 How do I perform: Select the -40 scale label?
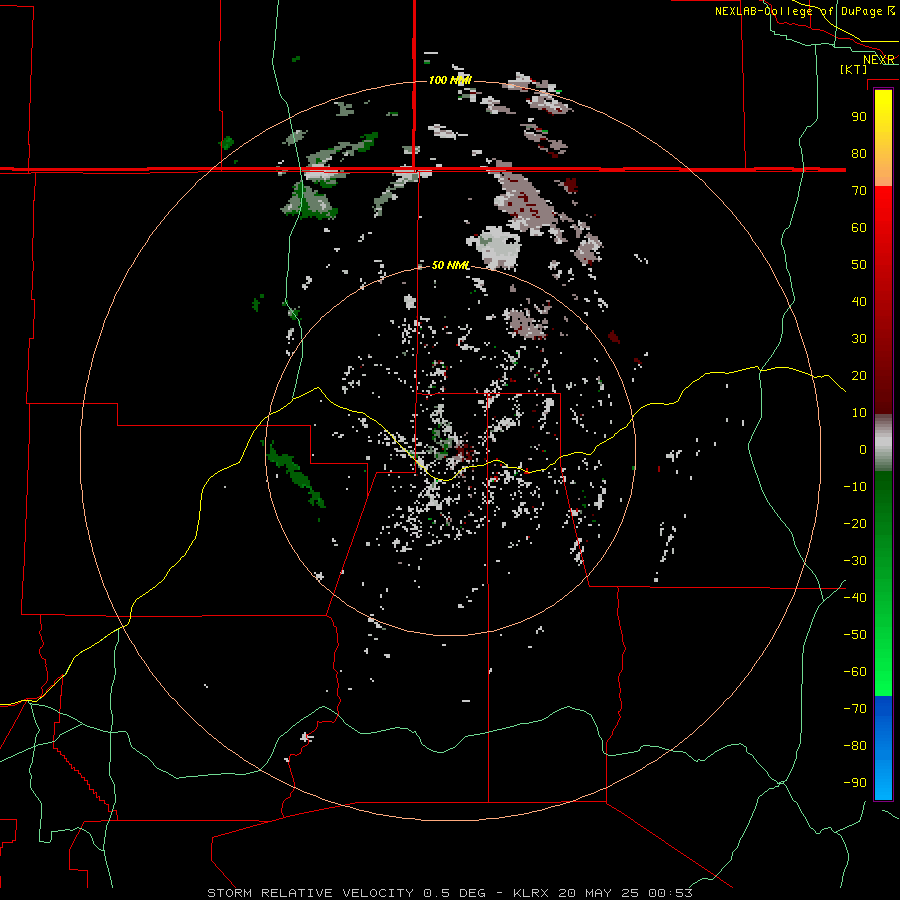[x=855, y=598]
